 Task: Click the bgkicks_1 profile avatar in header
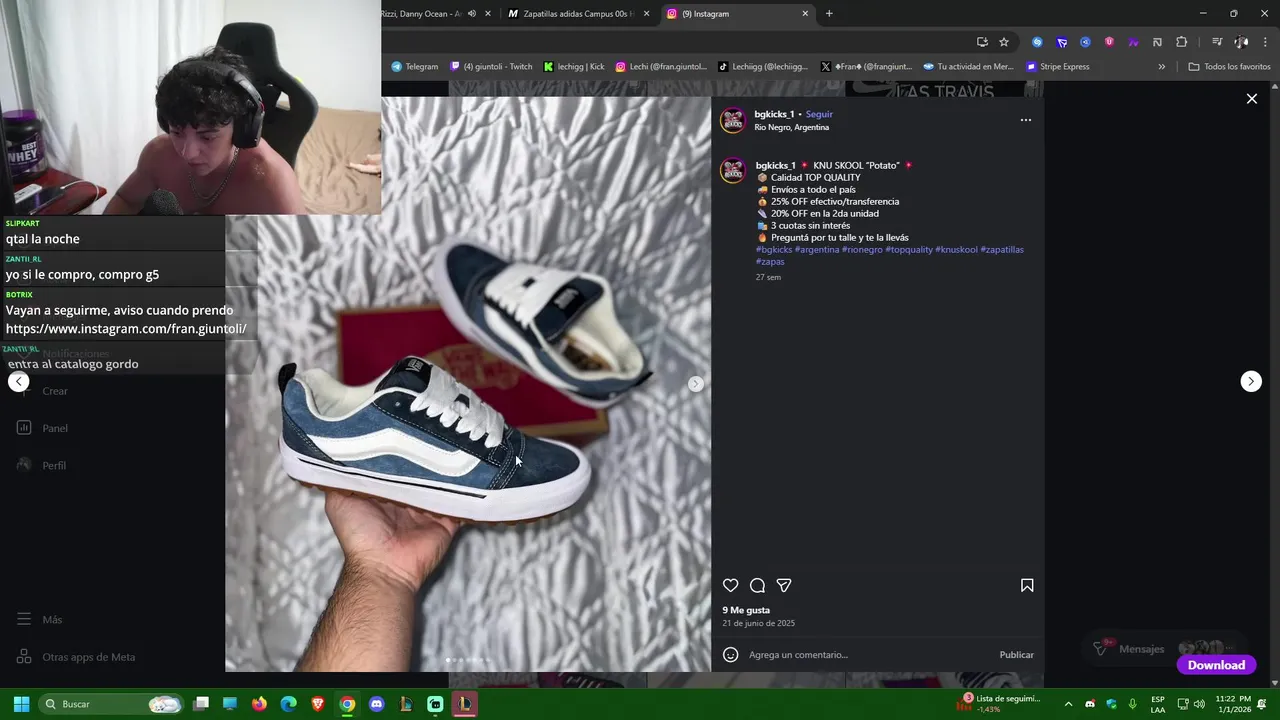pos(734,120)
